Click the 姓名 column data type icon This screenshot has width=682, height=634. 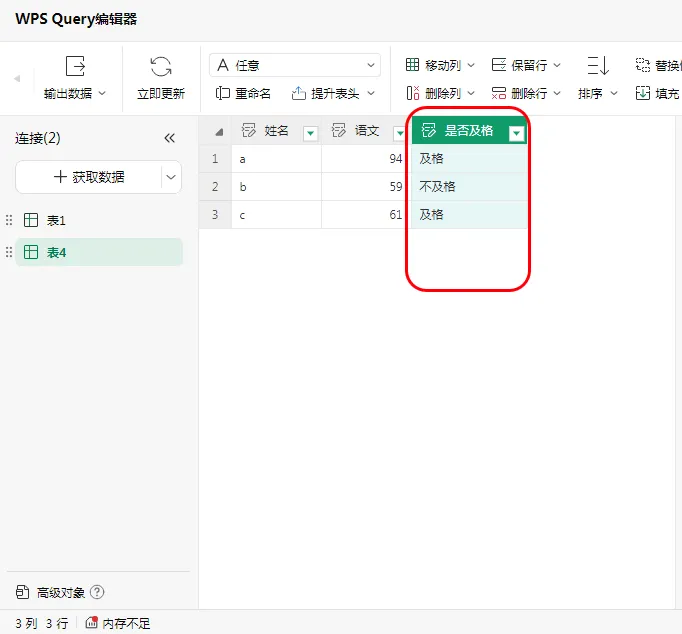(x=249, y=130)
